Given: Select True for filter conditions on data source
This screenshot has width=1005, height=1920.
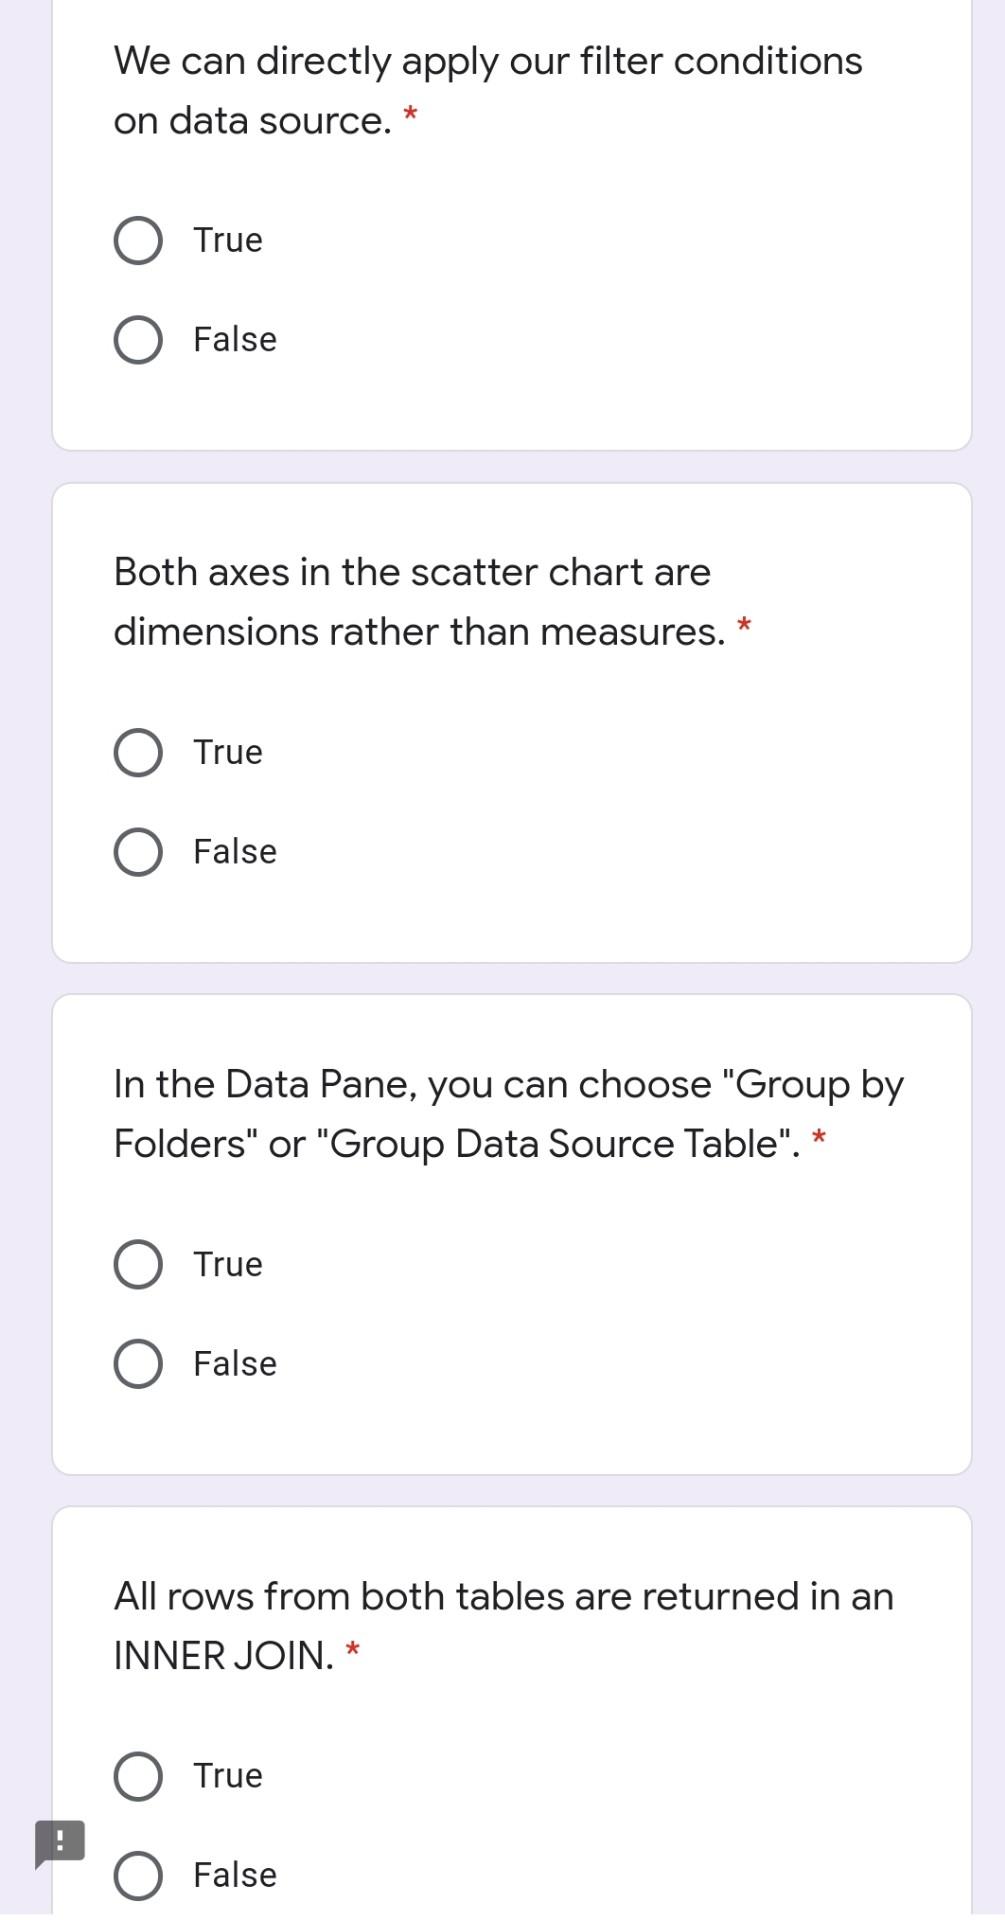Looking at the screenshot, I should (138, 241).
